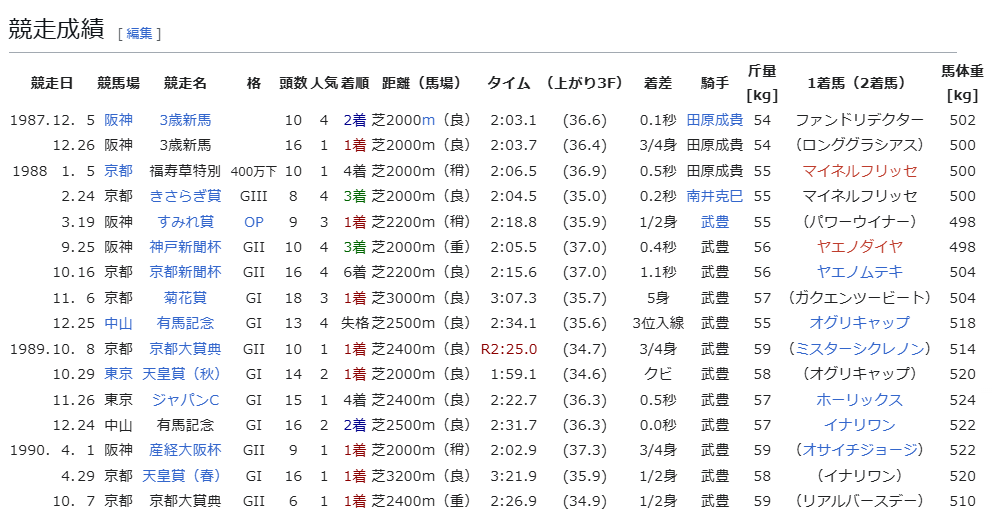Open the ホーリックス winner link
992x513 pixels.
click(x=860, y=400)
